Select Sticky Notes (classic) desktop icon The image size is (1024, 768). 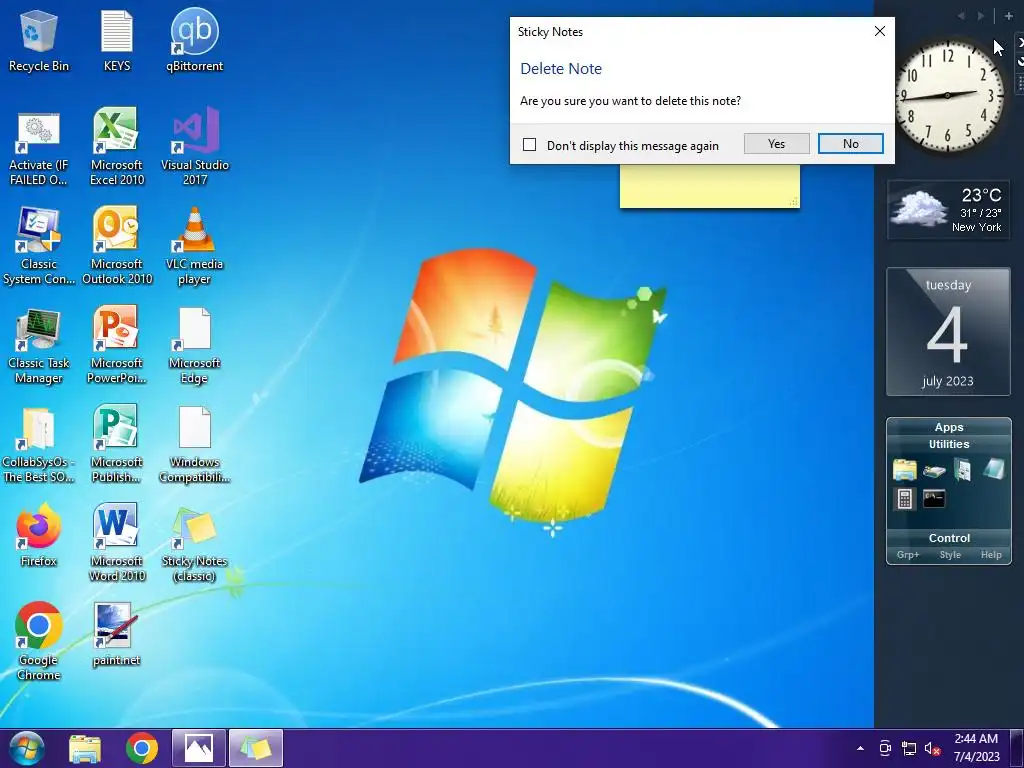[x=195, y=543]
